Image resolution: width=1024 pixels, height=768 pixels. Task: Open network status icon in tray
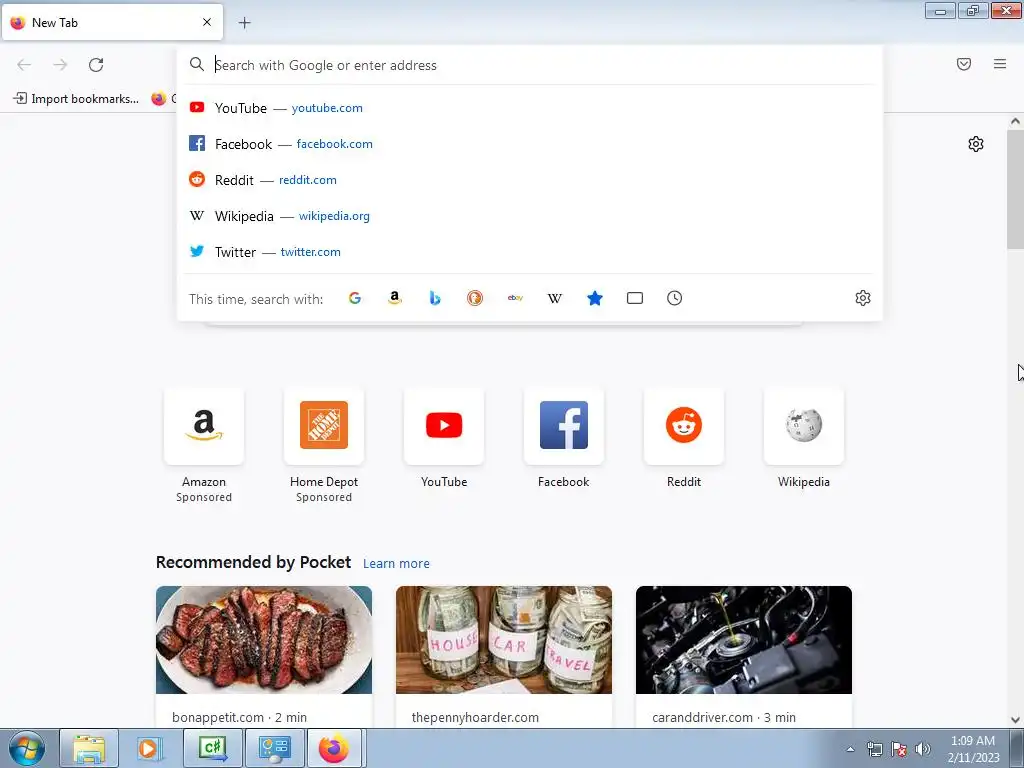coord(874,749)
